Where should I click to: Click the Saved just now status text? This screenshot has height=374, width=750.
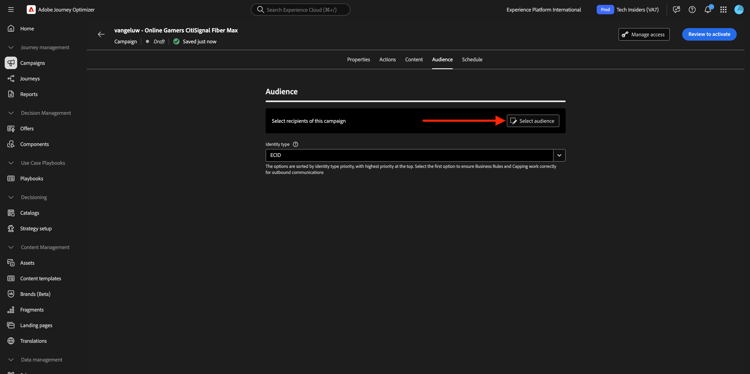199,42
